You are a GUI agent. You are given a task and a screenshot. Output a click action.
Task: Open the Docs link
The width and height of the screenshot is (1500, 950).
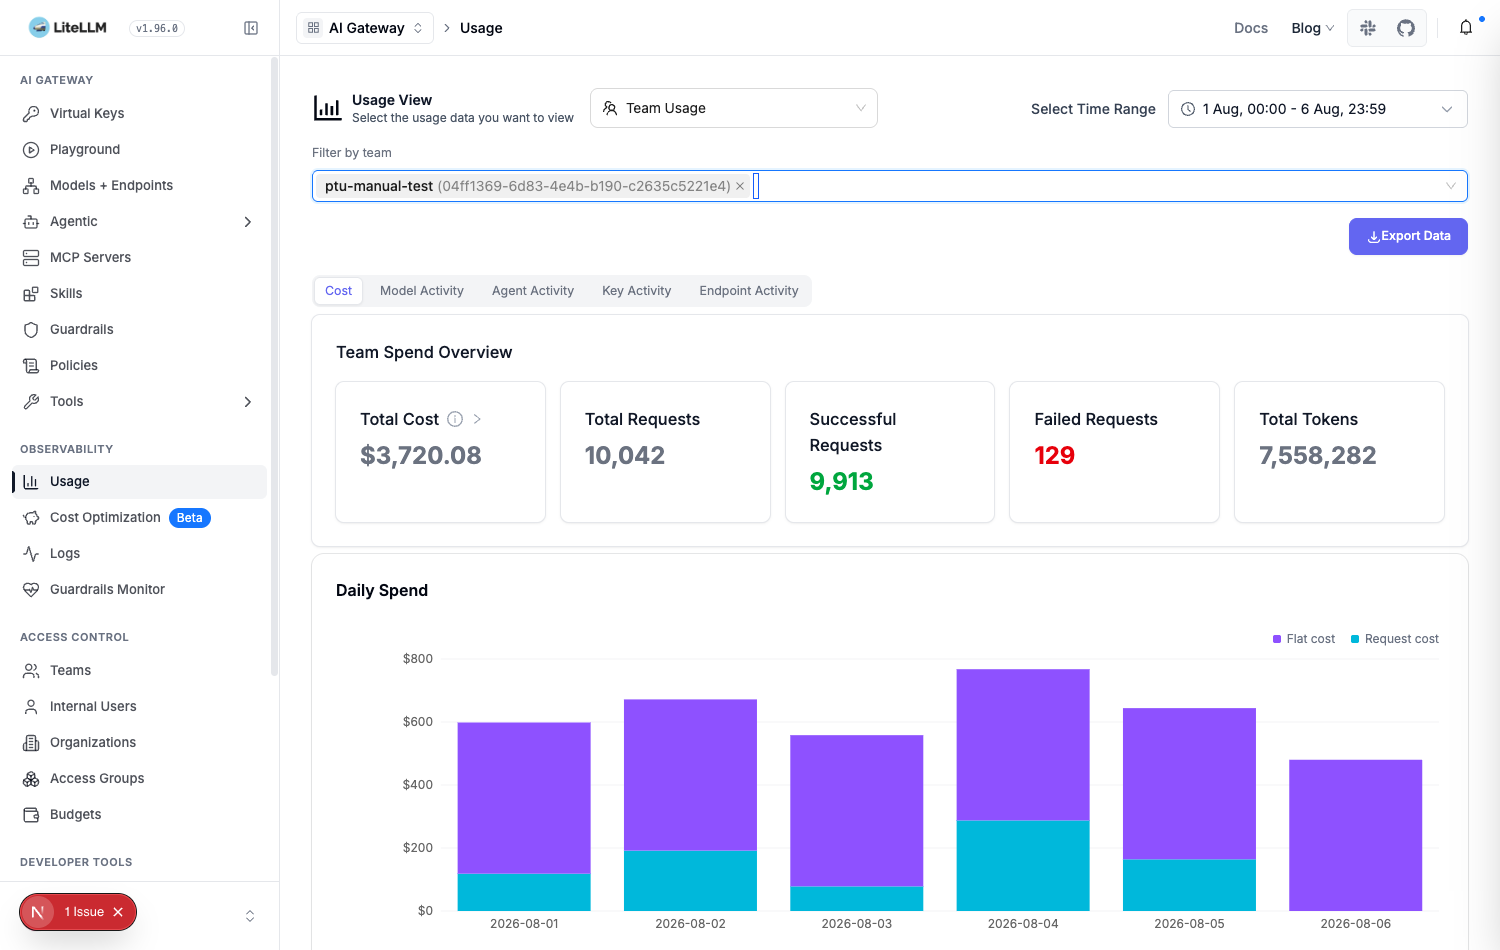tap(1251, 28)
